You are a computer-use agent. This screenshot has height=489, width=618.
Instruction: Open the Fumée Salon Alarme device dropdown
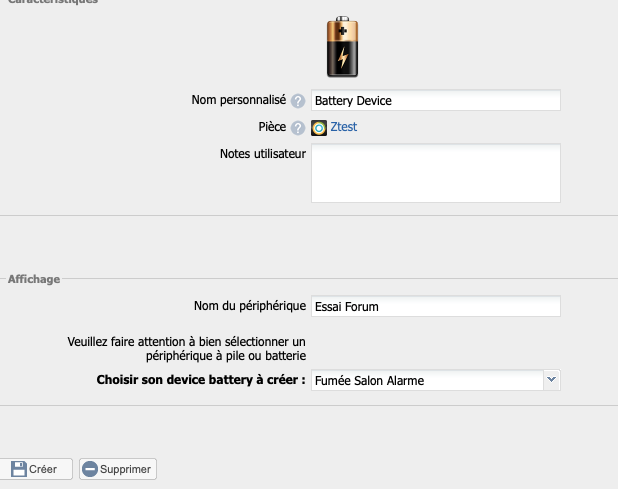[x=426, y=380]
